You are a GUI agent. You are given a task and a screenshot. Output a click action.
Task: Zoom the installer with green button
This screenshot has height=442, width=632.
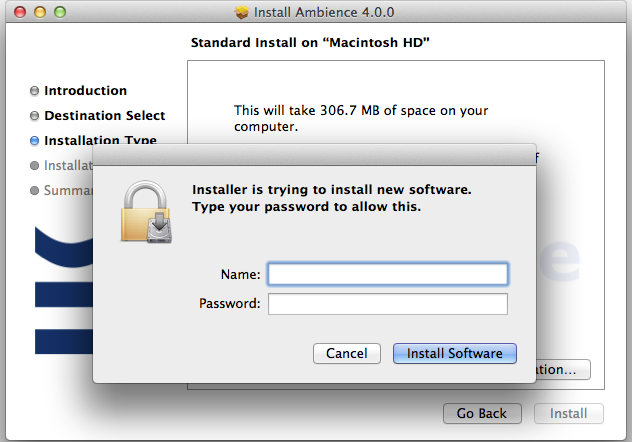[60, 12]
